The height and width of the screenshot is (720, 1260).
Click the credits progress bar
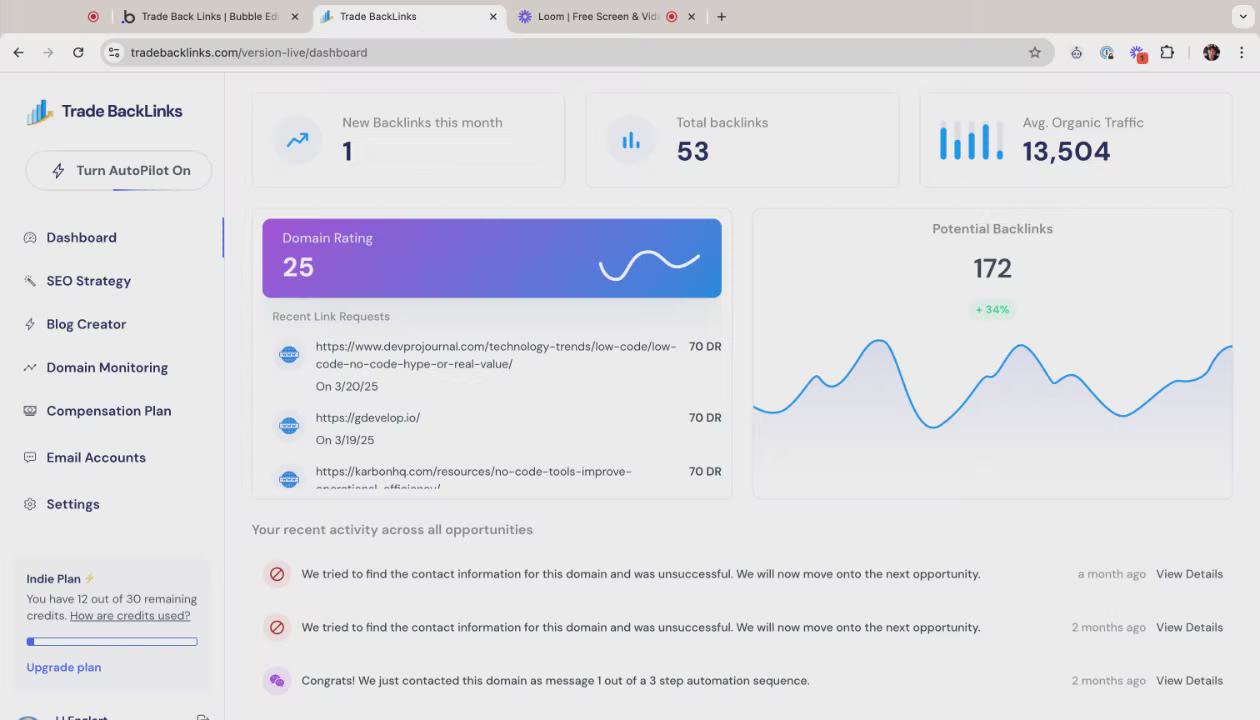pos(112,641)
